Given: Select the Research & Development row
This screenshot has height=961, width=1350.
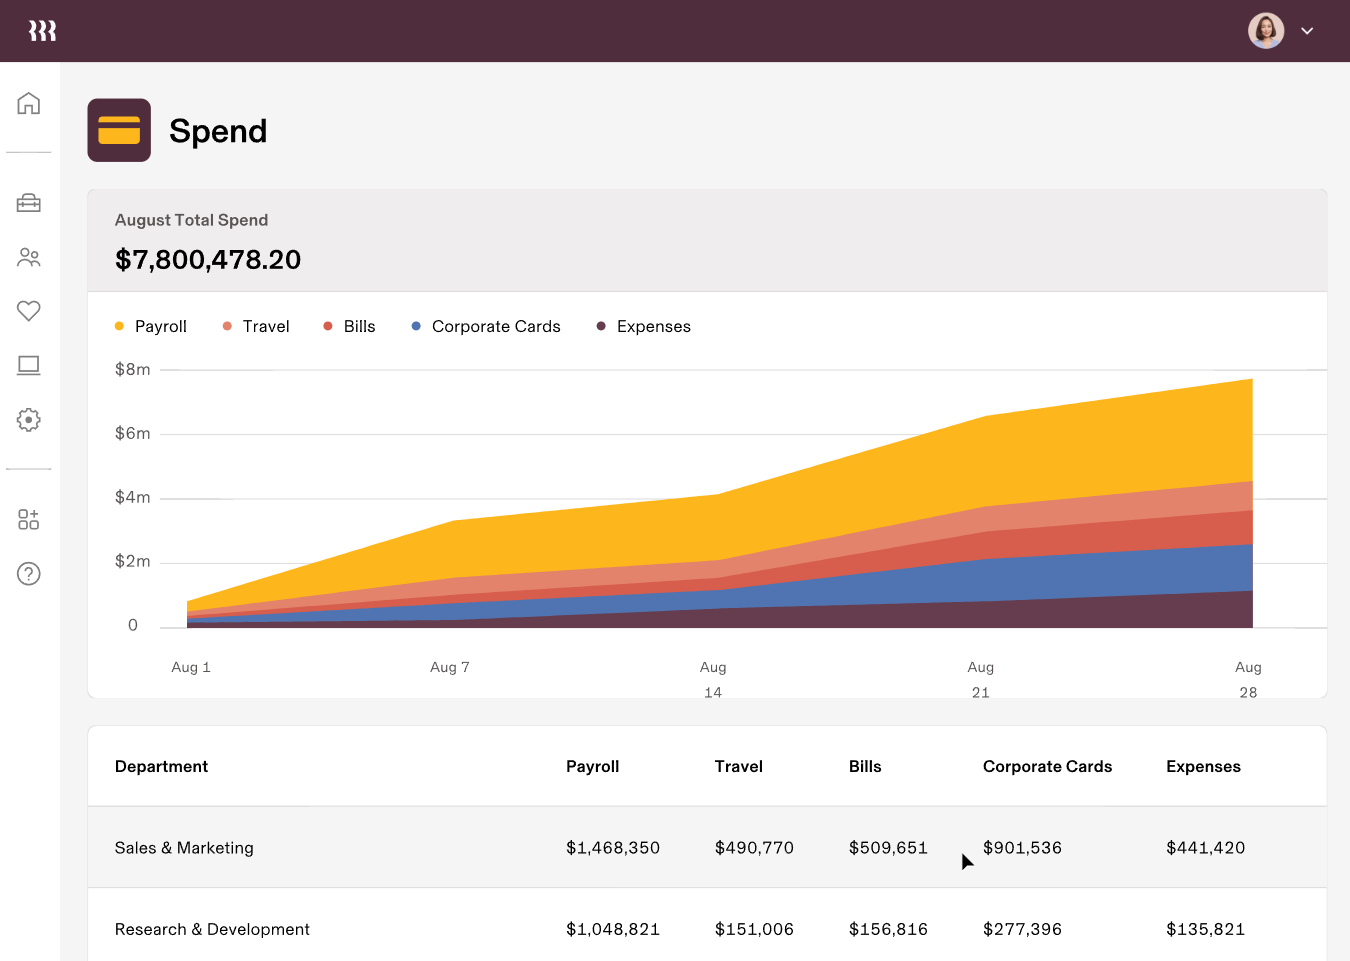Looking at the screenshot, I should tap(707, 929).
